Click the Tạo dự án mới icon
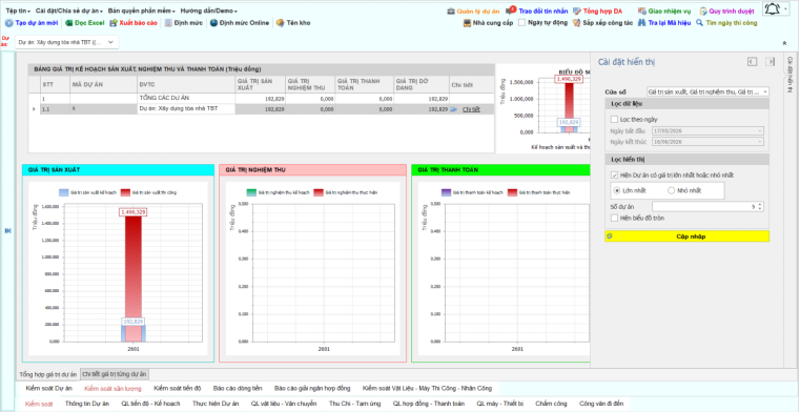This screenshot has height=412, width=800. pyautogui.click(x=9, y=23)
